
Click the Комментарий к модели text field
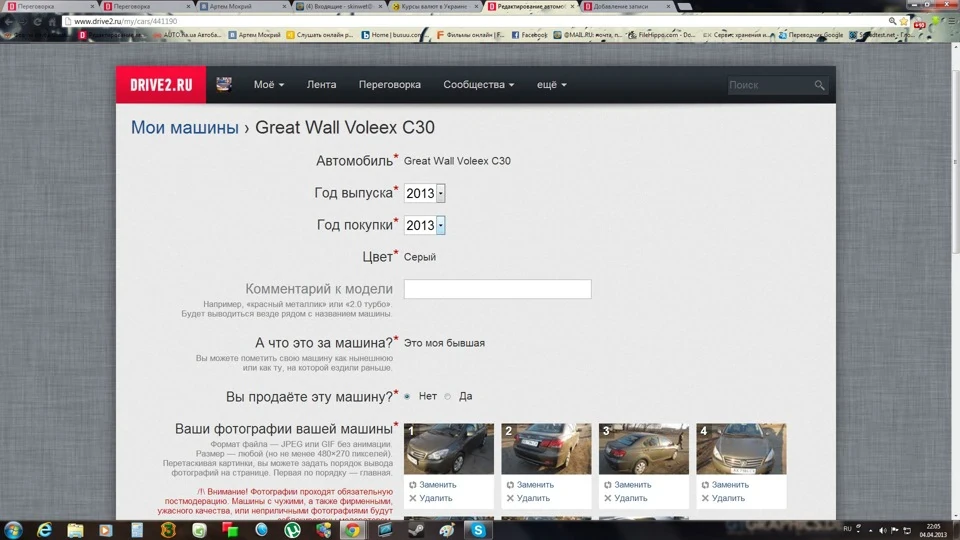(x=498, y=289)
